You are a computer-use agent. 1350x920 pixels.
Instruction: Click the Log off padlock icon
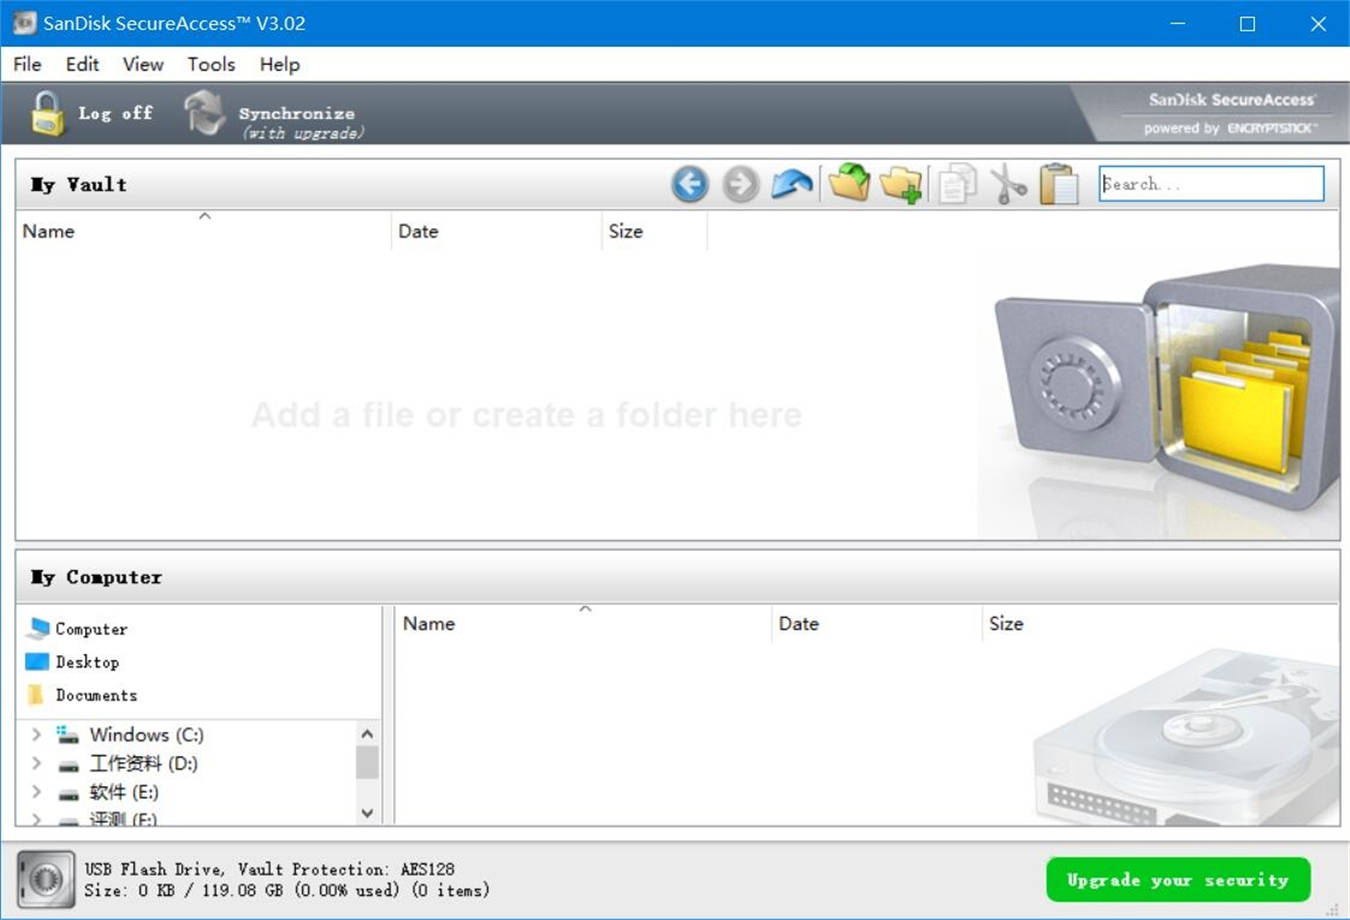tap(46, 113)
